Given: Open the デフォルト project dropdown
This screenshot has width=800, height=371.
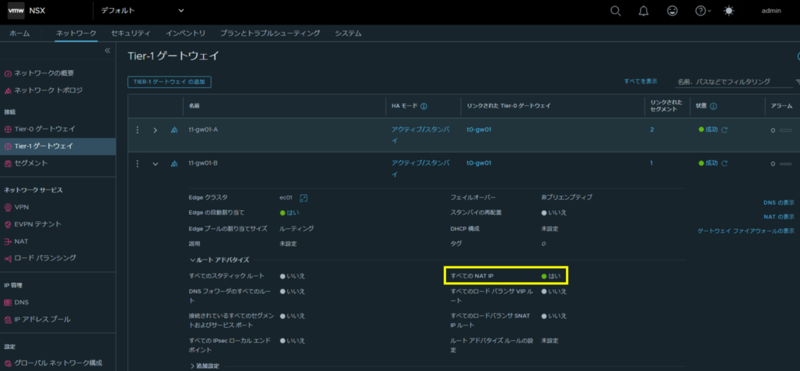Looking at the screenshot, I should pos(142,10).
